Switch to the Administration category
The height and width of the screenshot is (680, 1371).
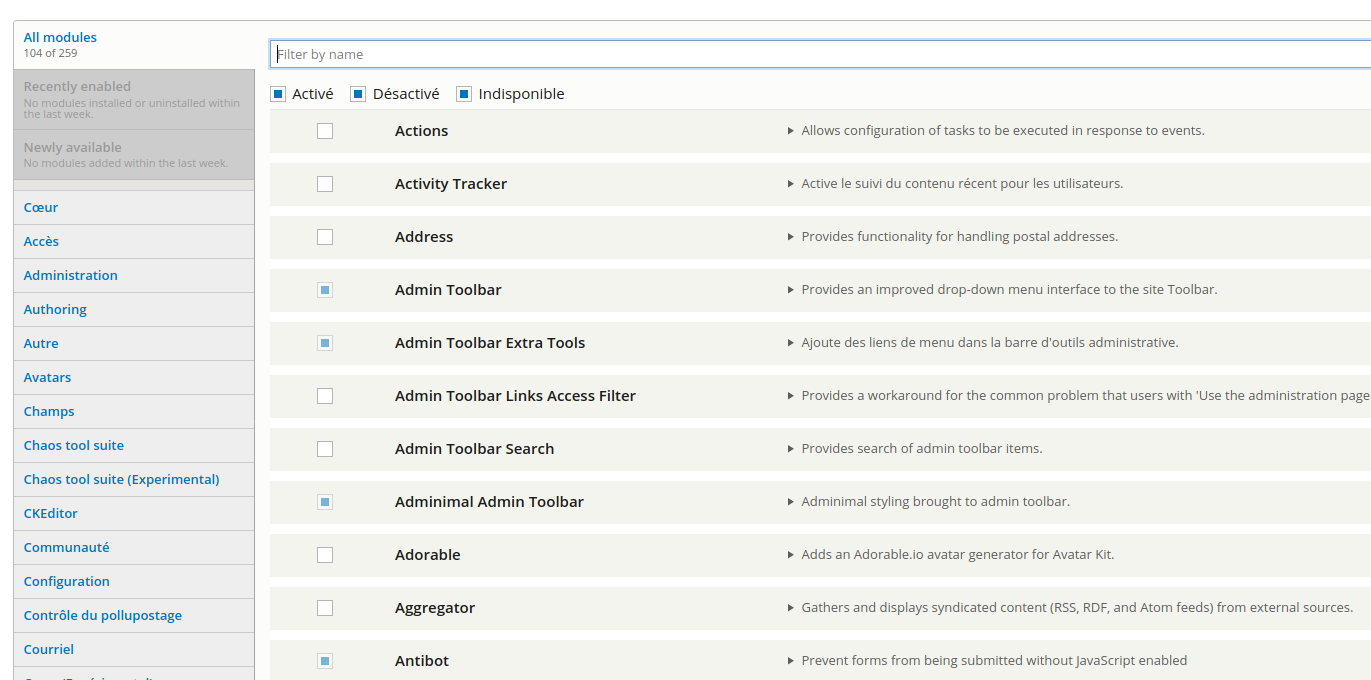coord(71,275)
